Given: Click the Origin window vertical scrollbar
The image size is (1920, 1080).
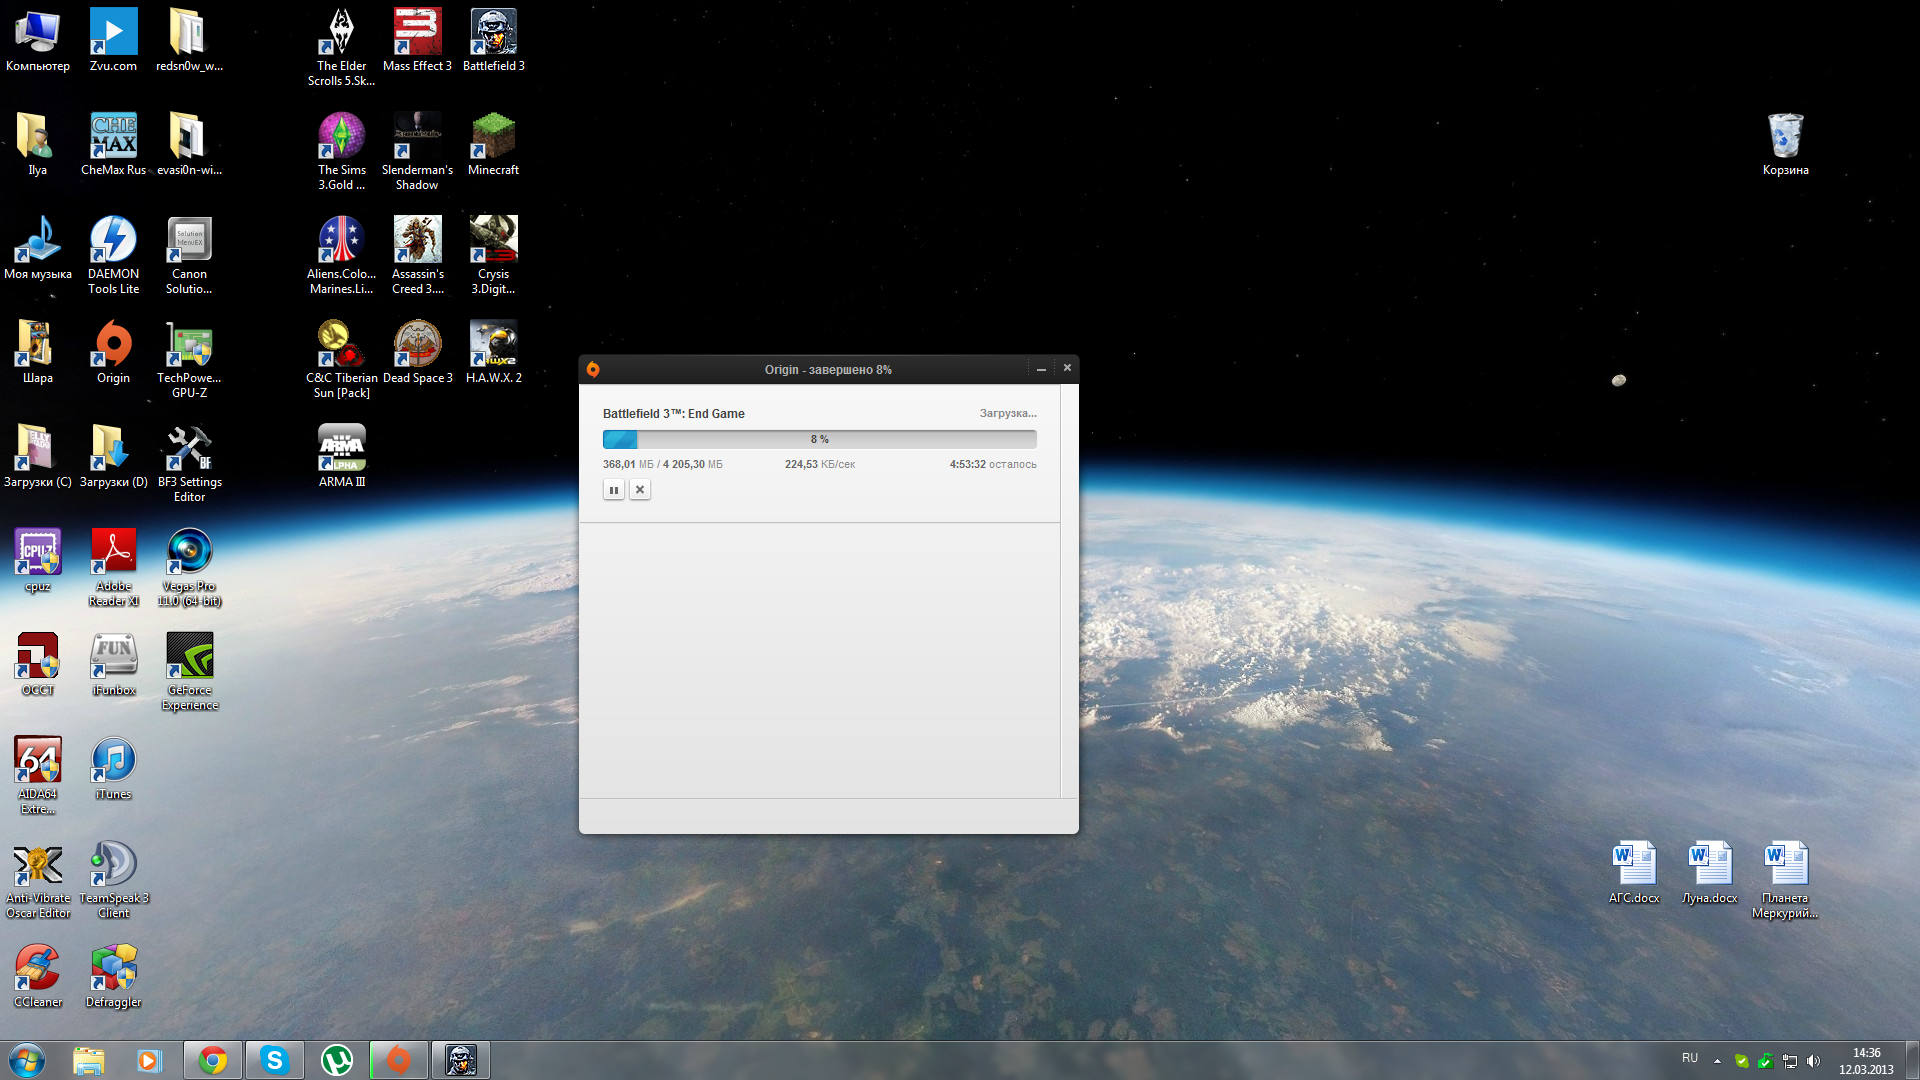Looking at the screenshot, I should [1069, 591].
